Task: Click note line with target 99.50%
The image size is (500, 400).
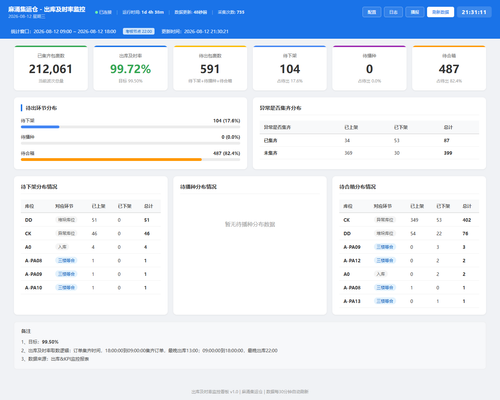Action: [x=40, y=342]
